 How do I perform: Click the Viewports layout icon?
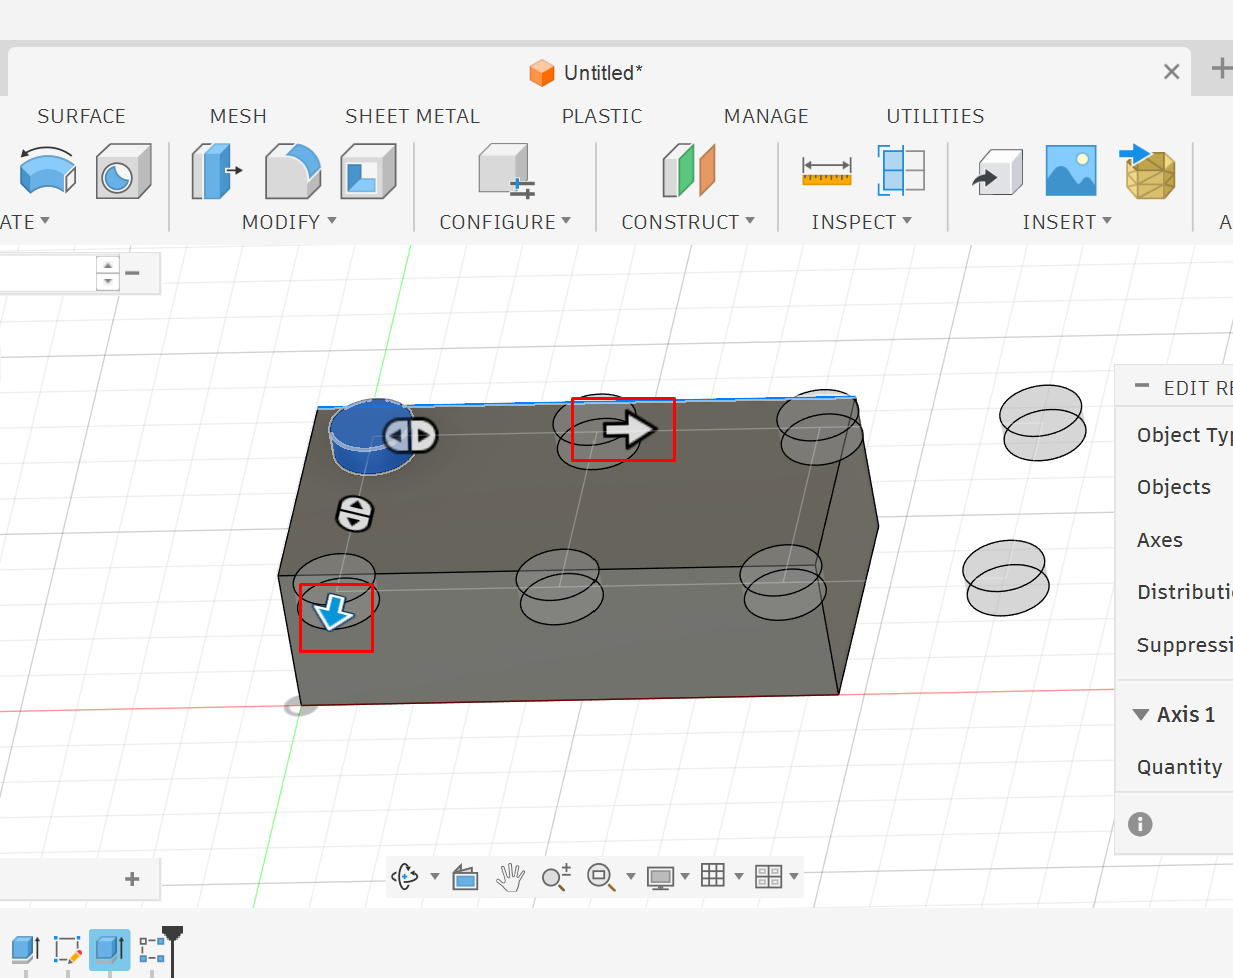pyautogui.click(x=768, y=877)
